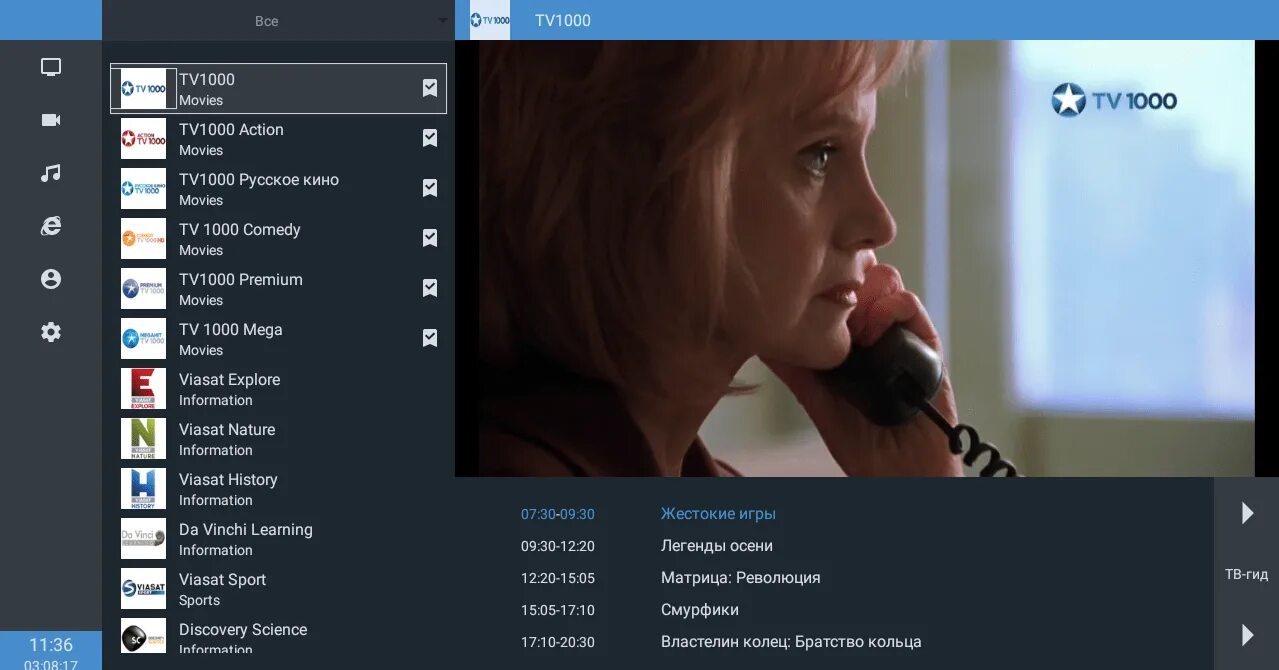Viewport: 1279px width, 670px height.
Task: Select Discovery Science channel name
Action: pos(243,630)
